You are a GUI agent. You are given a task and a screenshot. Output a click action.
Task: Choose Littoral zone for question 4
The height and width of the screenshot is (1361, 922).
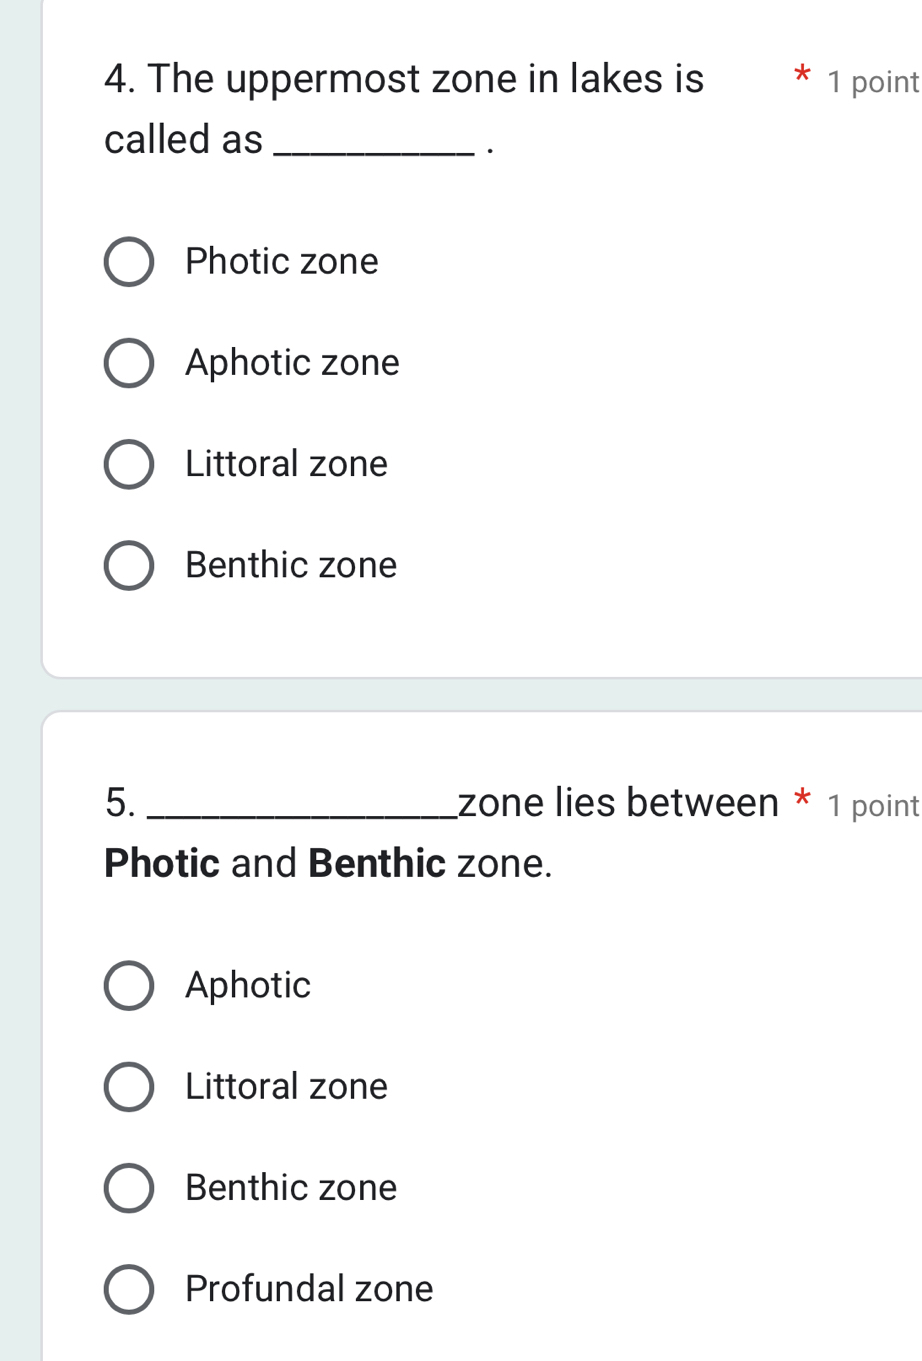[x=128, y=464]
